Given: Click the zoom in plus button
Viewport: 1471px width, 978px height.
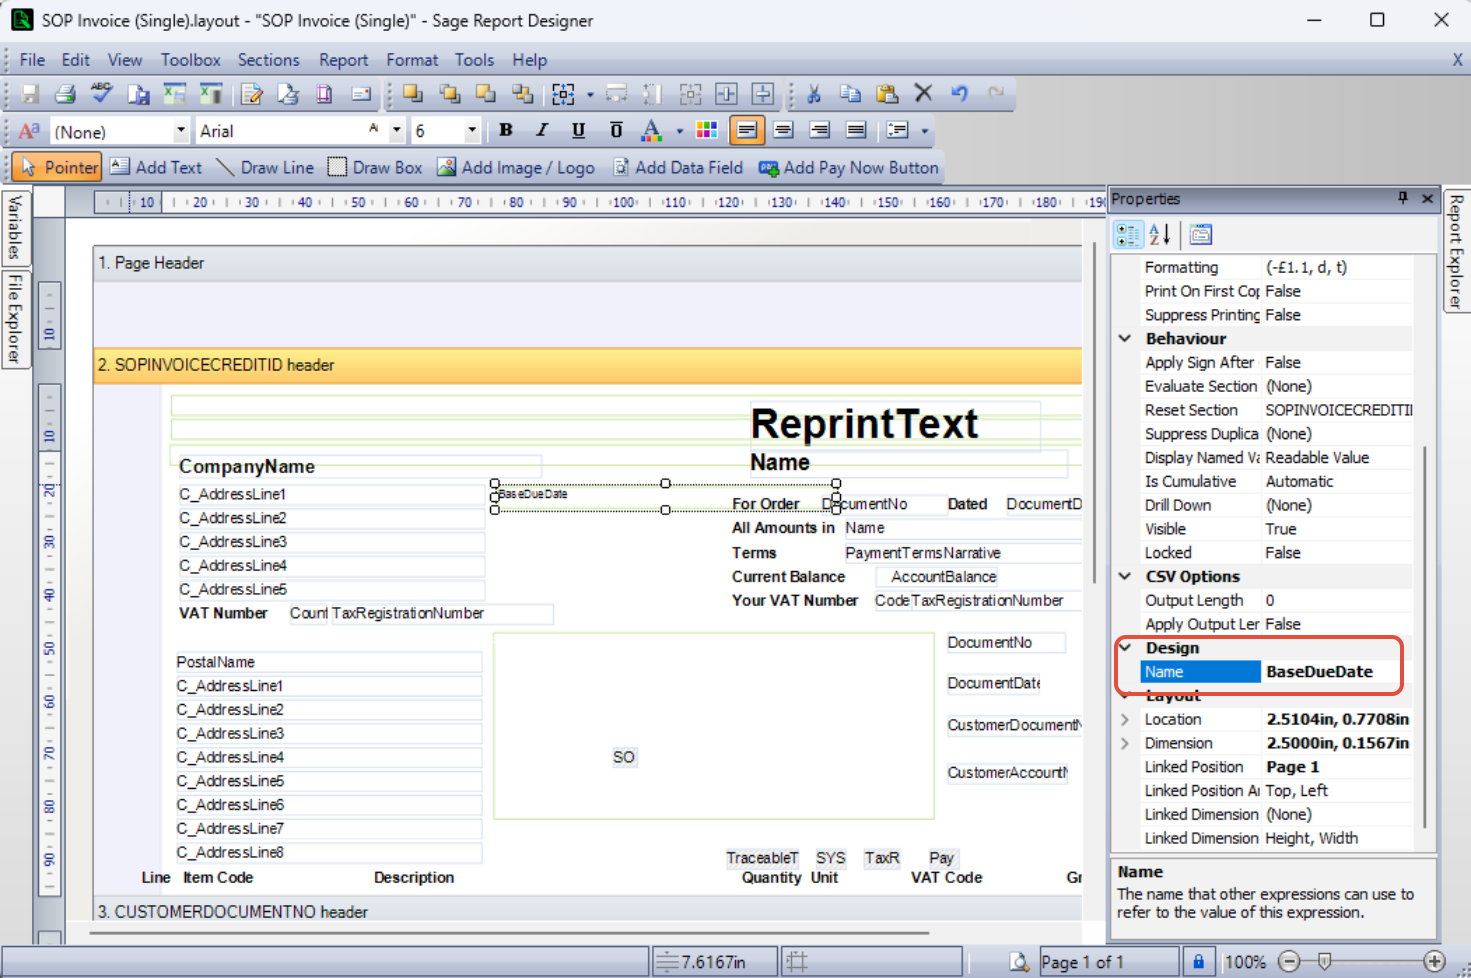Looking at the screenshot, I should tap(1434, 961).
